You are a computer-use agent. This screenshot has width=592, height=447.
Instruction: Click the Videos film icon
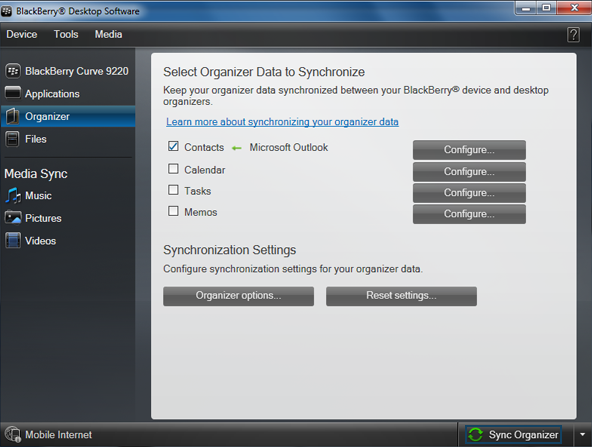(x=13, y=240)
